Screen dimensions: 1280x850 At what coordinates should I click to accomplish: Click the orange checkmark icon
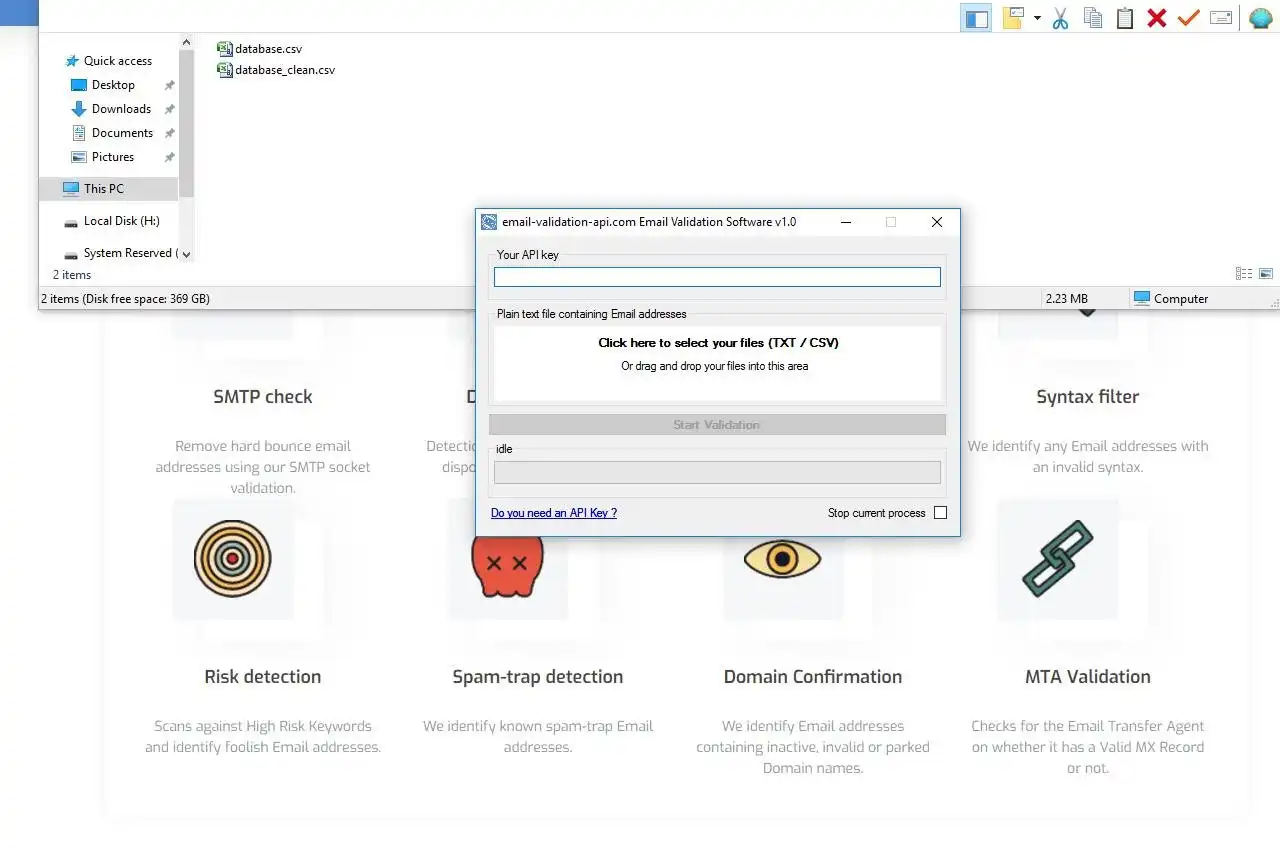point(1188,18)
